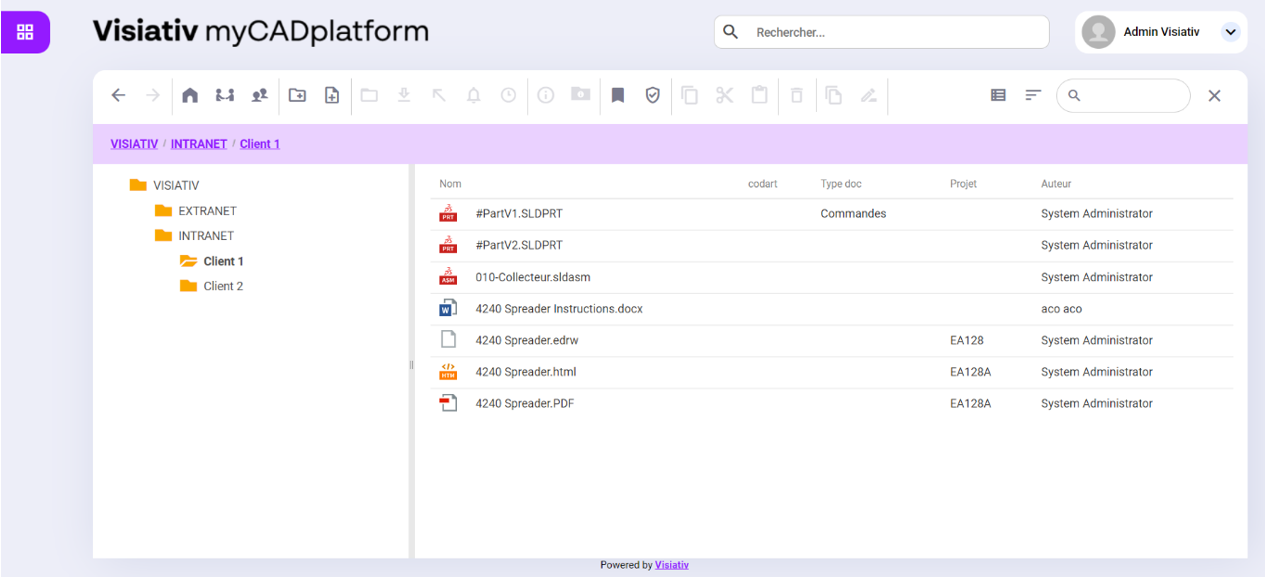Select the Client 2 folder in tree

click(223, 286)
